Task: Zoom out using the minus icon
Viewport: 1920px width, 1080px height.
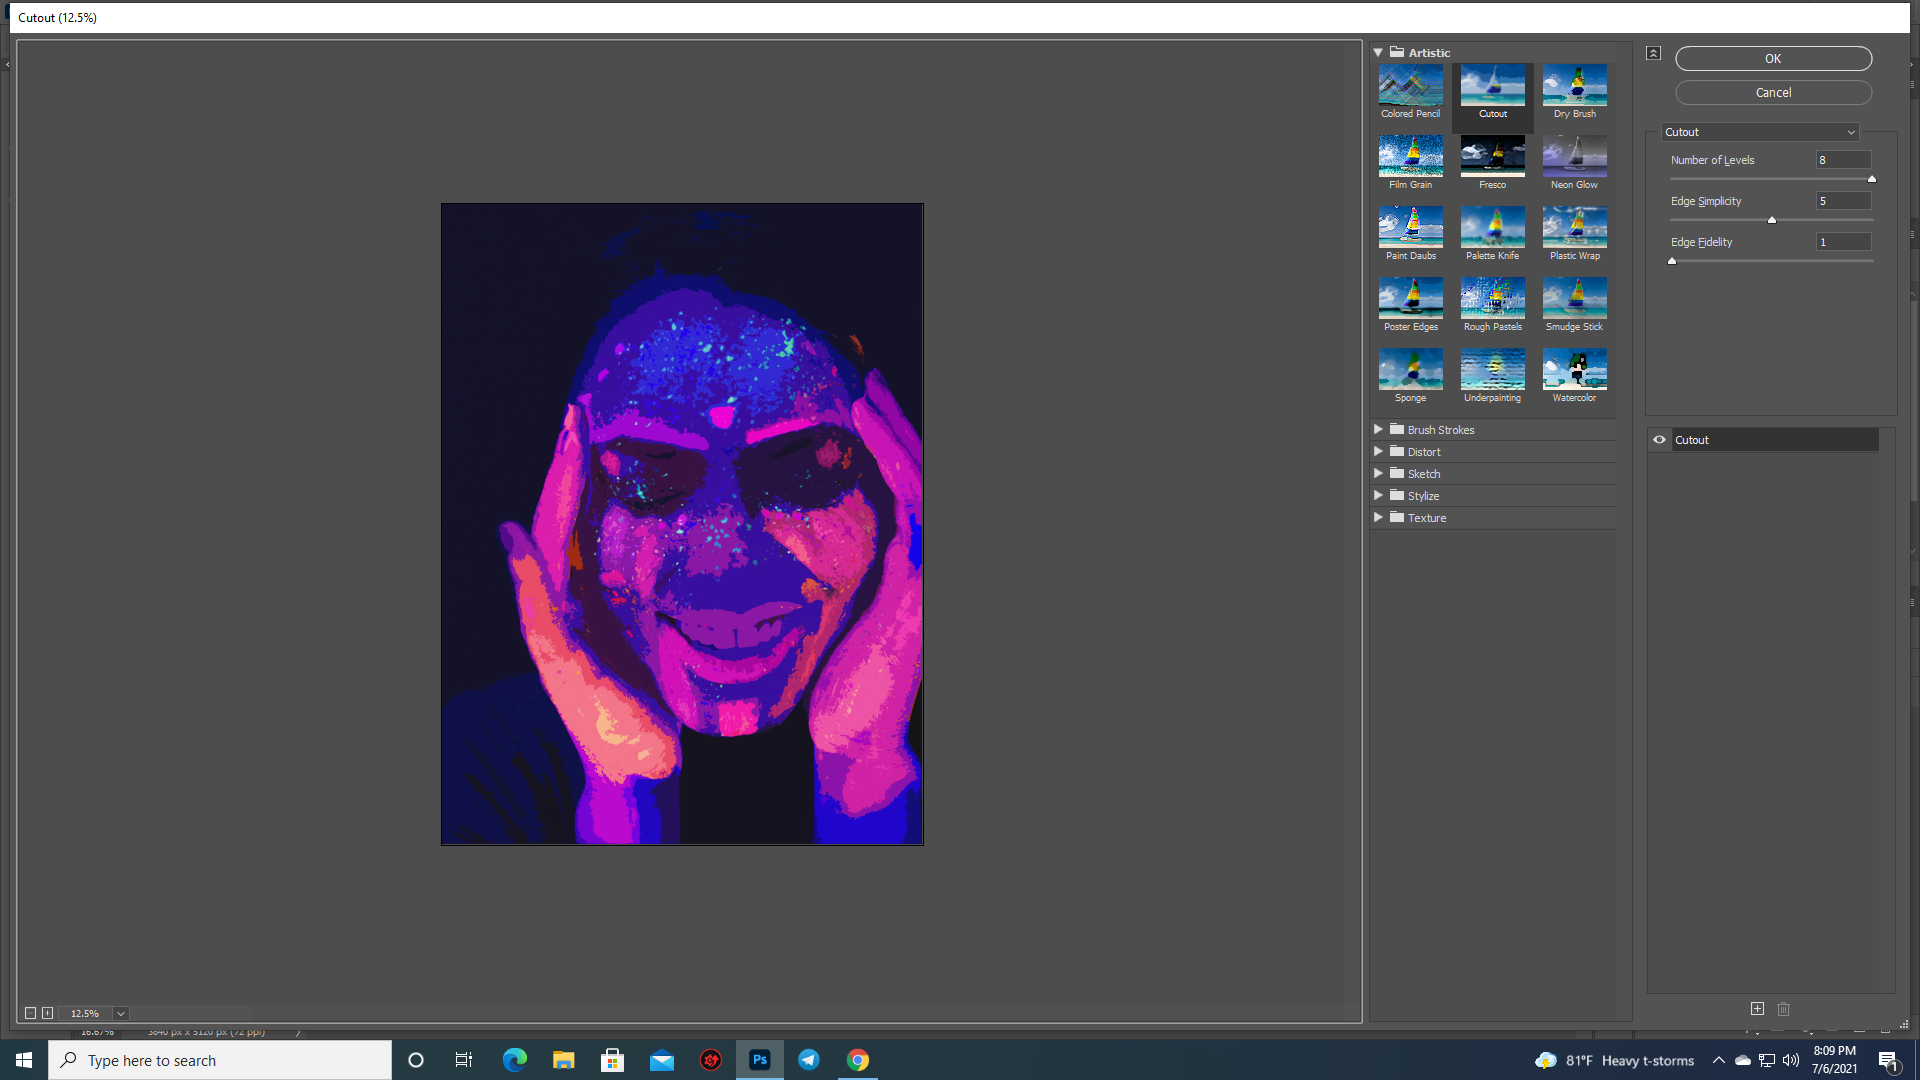Action: click(30, 1013)
